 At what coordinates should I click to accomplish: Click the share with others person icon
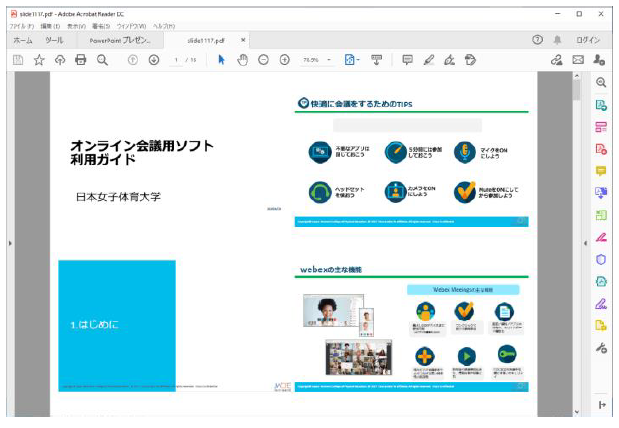[599, 60]
